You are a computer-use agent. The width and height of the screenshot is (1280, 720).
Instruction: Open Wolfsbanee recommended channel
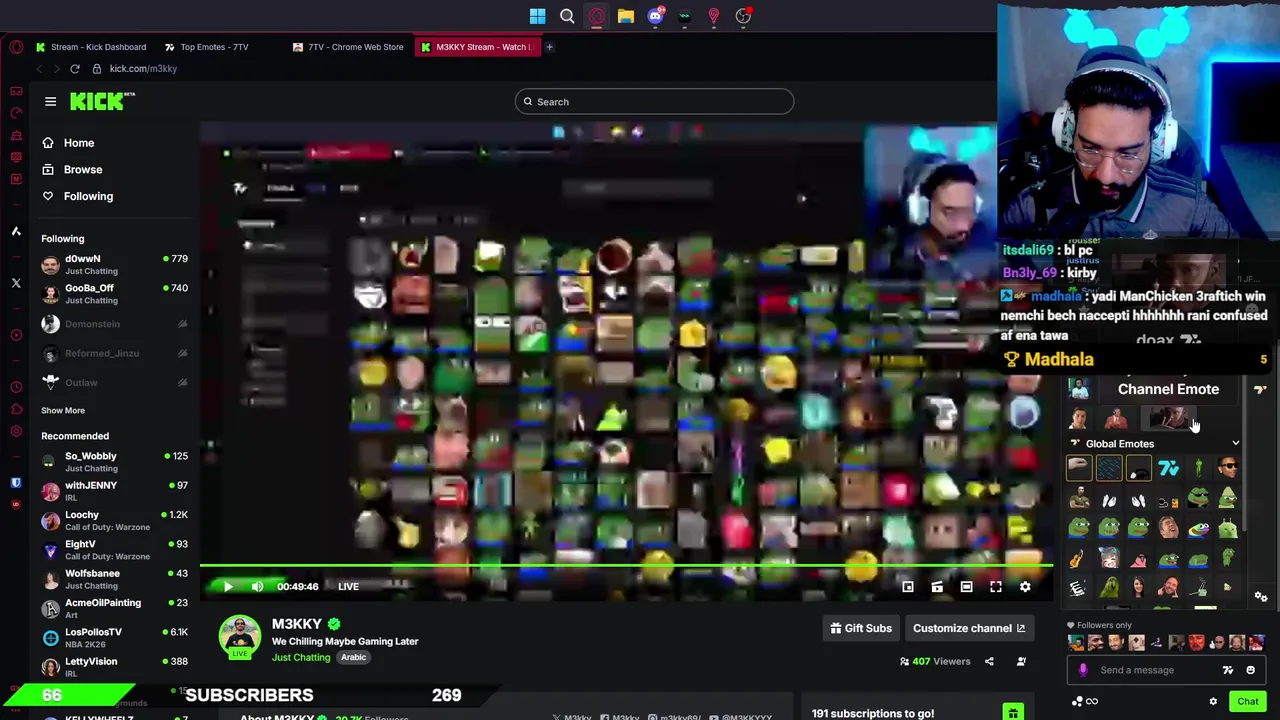coord(114,579)
